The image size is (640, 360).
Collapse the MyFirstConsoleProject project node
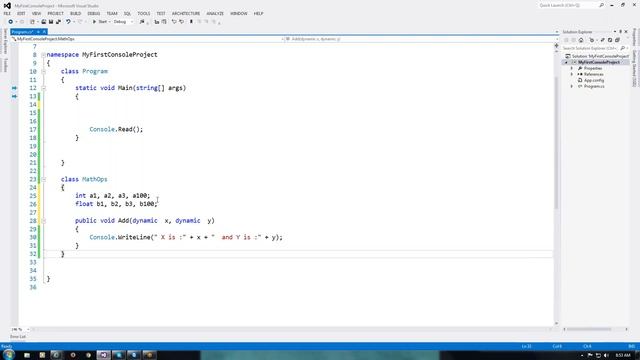(x=567, y=62)
